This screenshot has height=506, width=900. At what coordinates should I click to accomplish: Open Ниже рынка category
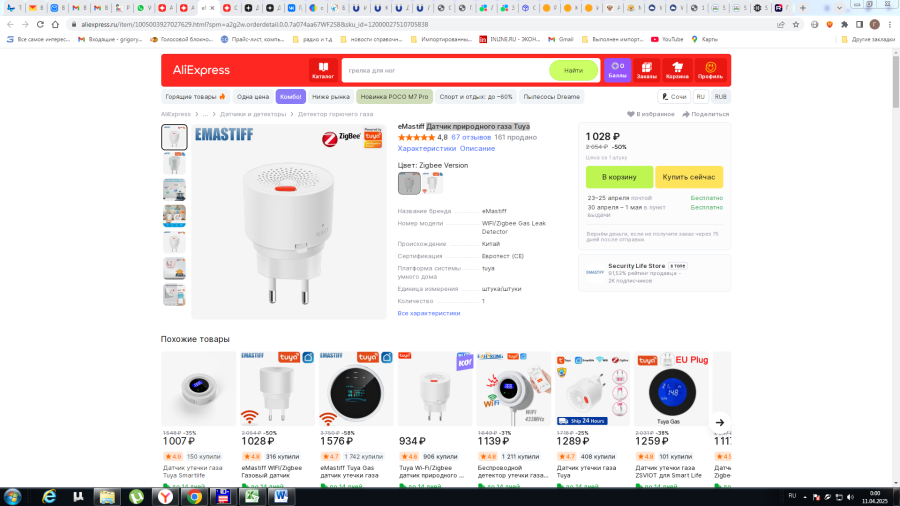click(331, 97)
